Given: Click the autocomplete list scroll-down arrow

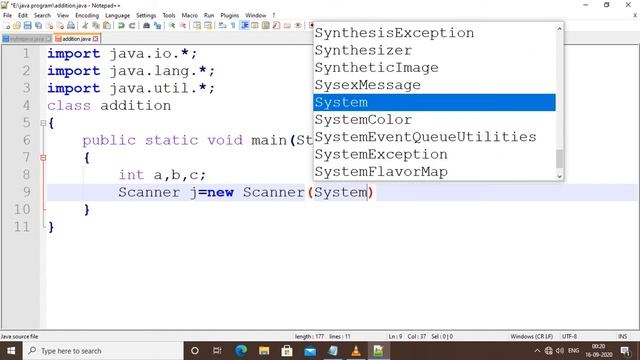Looking at the screenshot, I should click(560, 176).
